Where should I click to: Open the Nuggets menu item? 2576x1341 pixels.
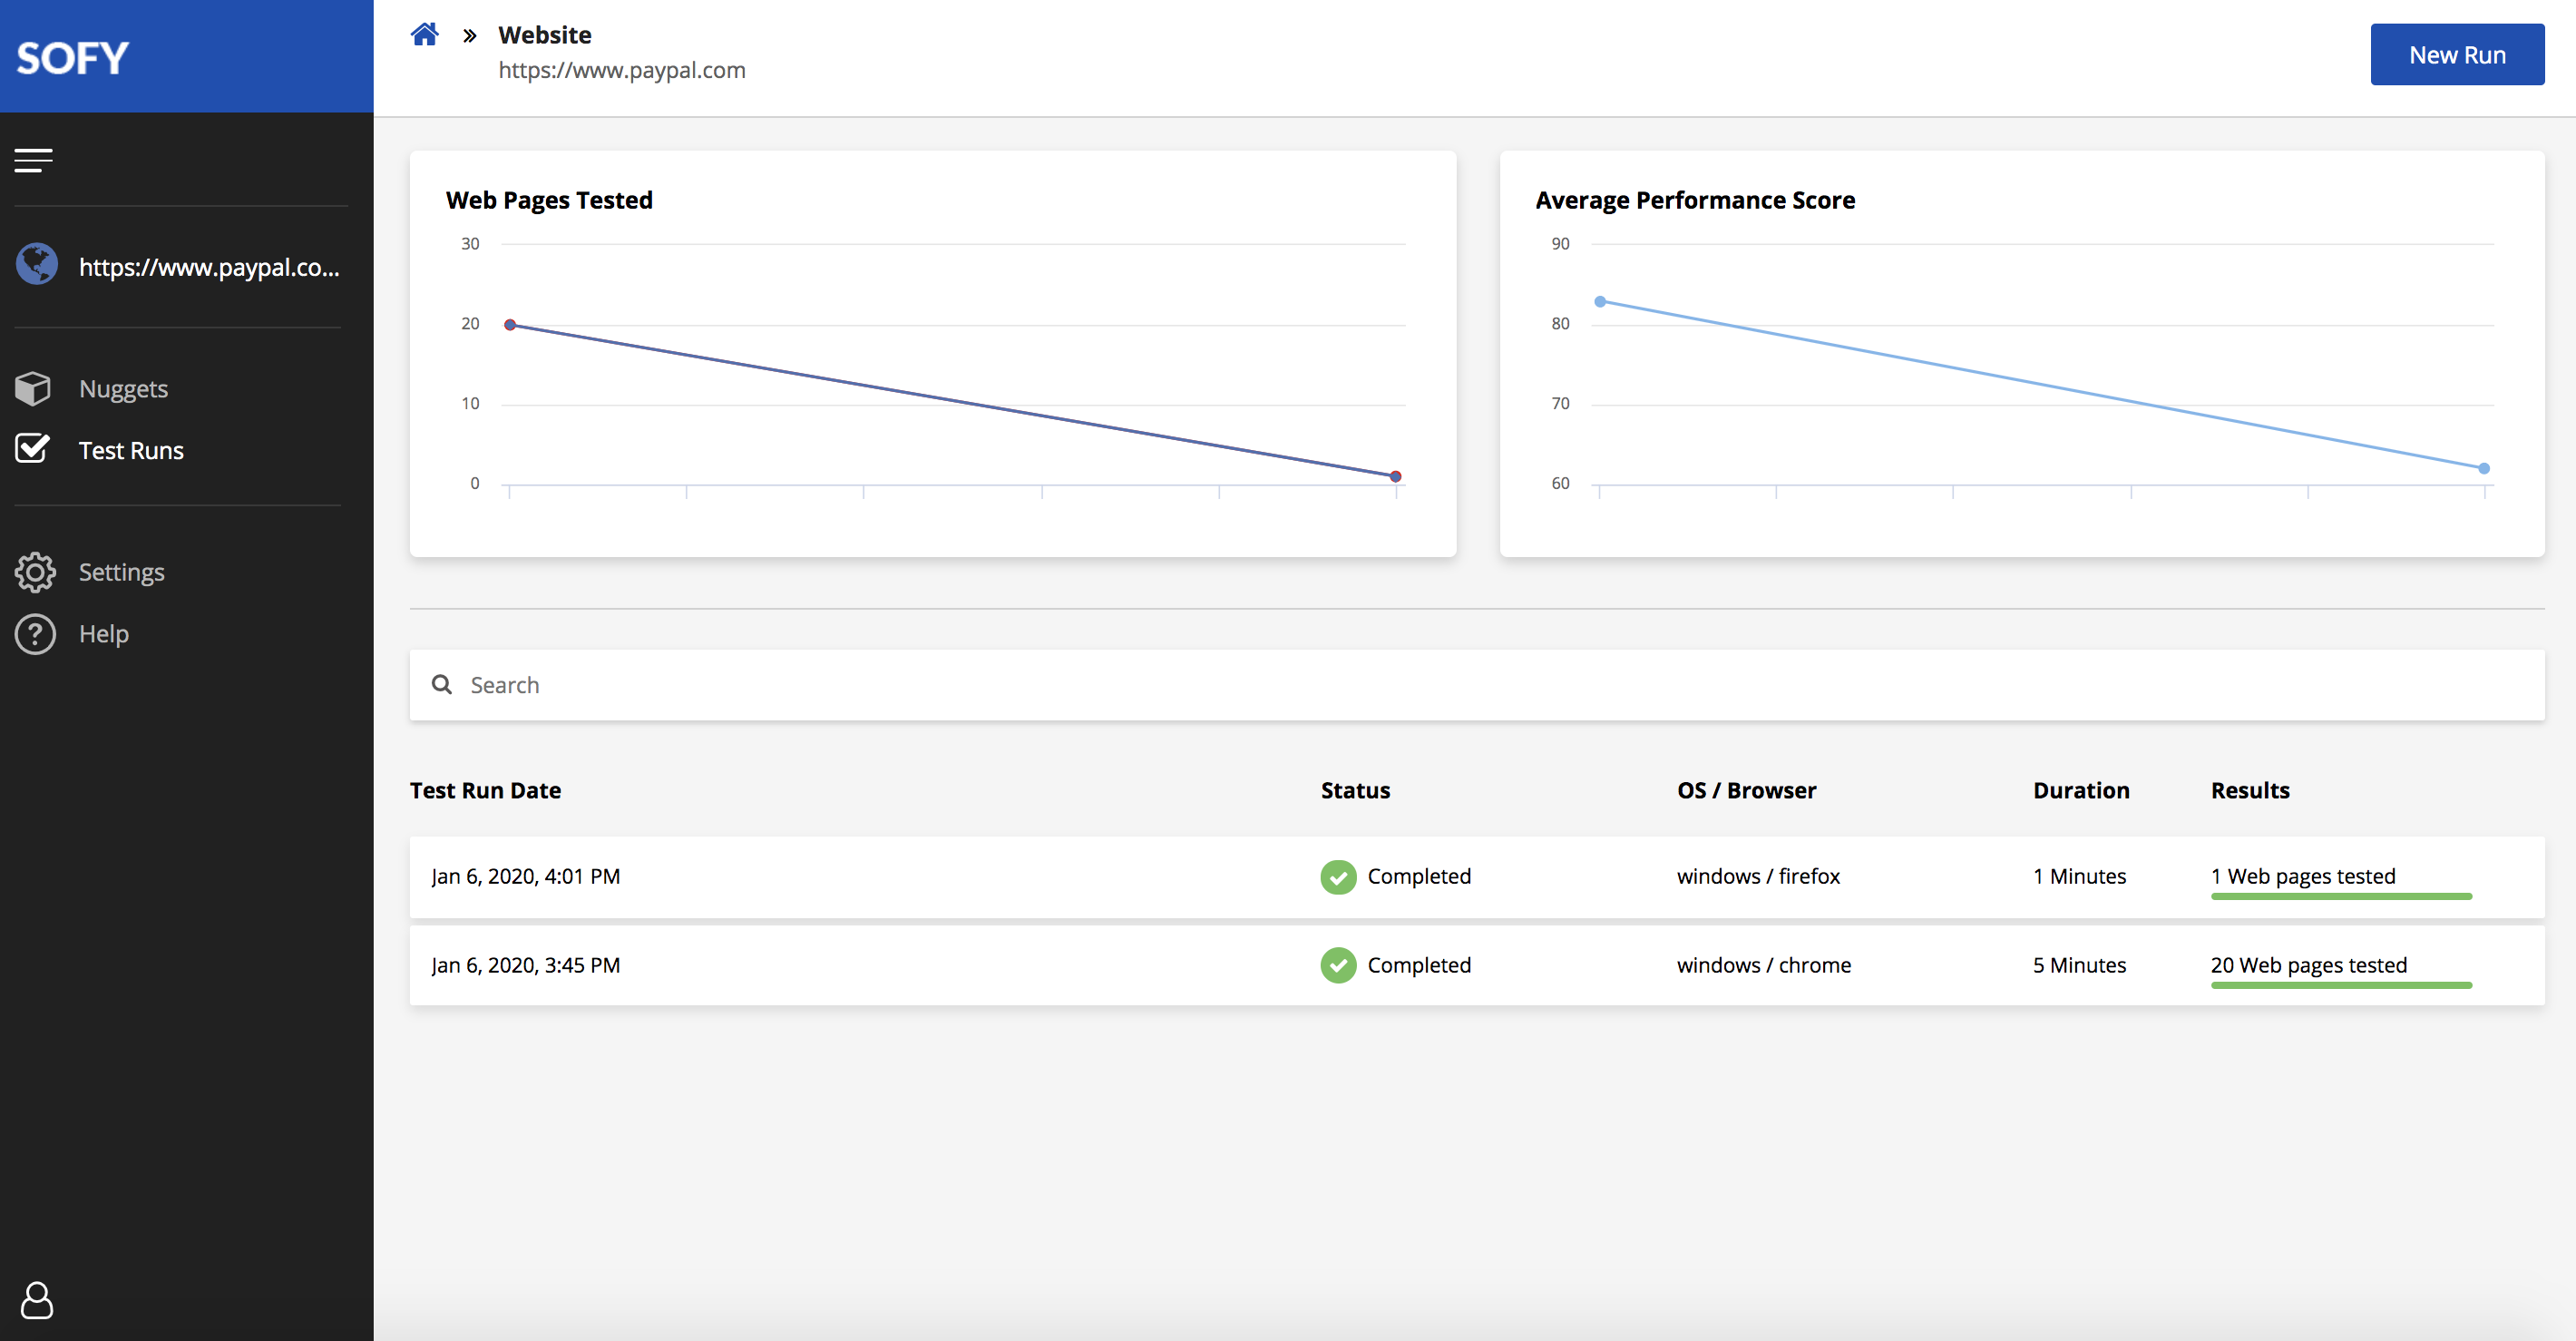(123, 389)
